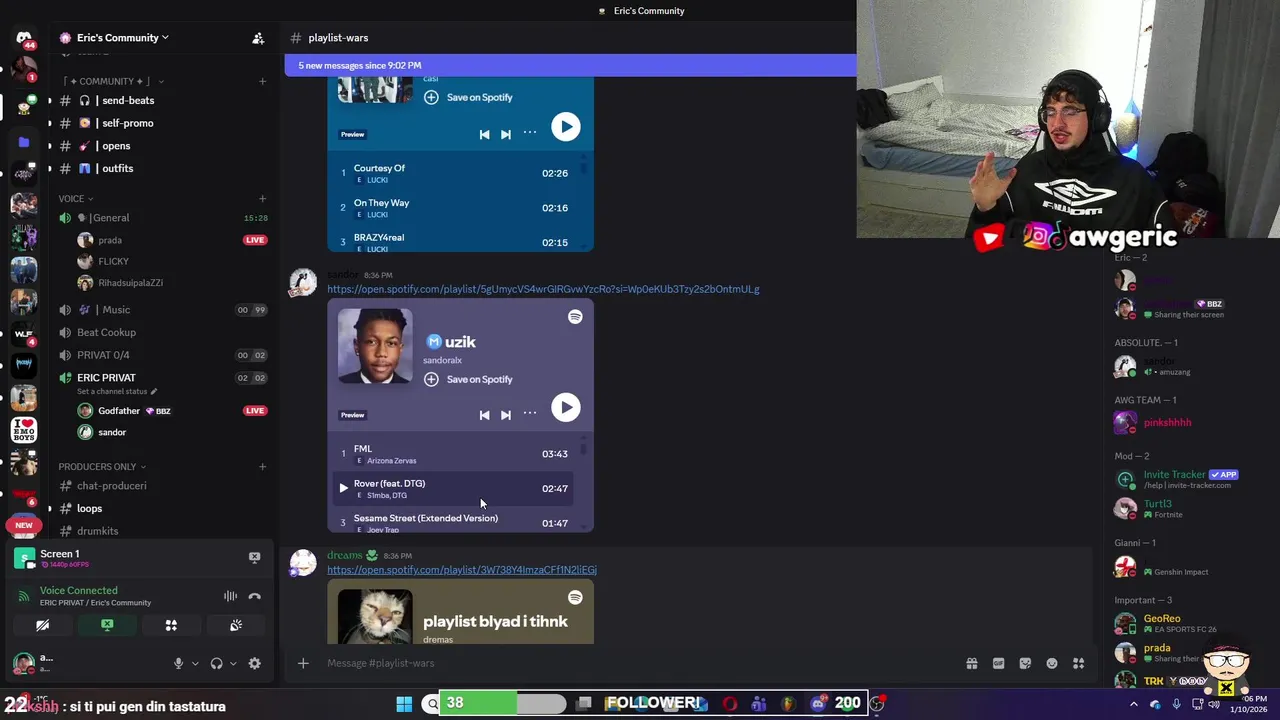The image size is (1280, 720).
Task: Open apps launcher in message bar
Action: click(x=1078, y=663)
